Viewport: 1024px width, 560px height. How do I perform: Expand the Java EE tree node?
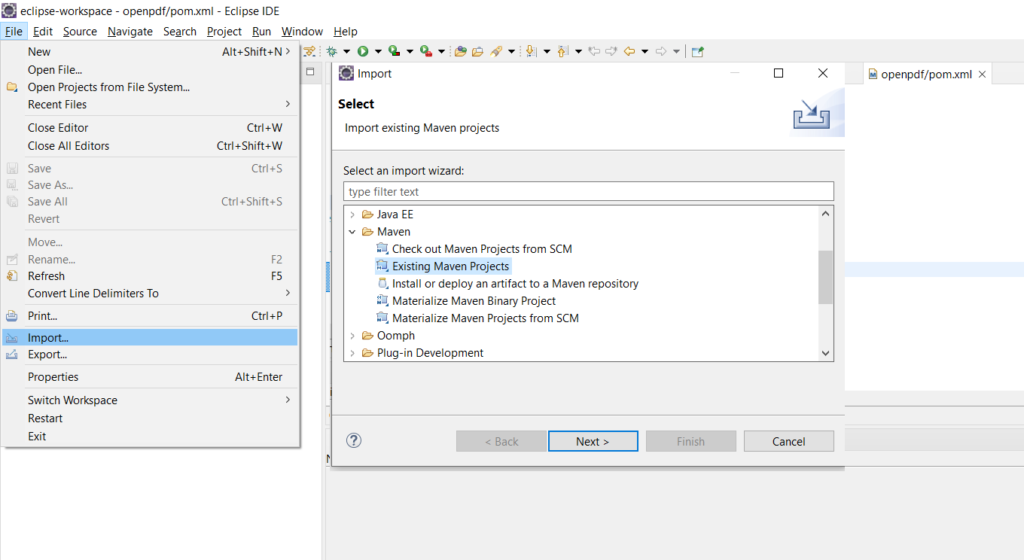point(353,214)
